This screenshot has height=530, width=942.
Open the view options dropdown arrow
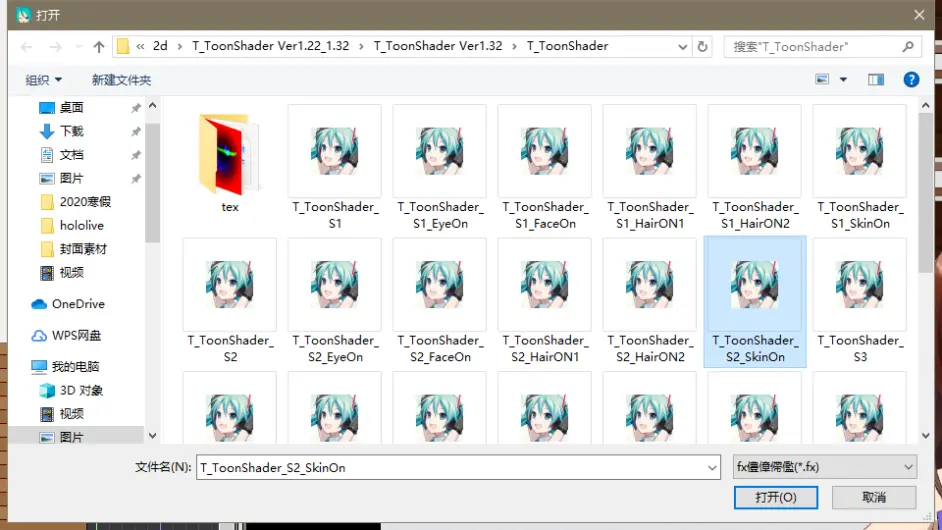(843, 79)
